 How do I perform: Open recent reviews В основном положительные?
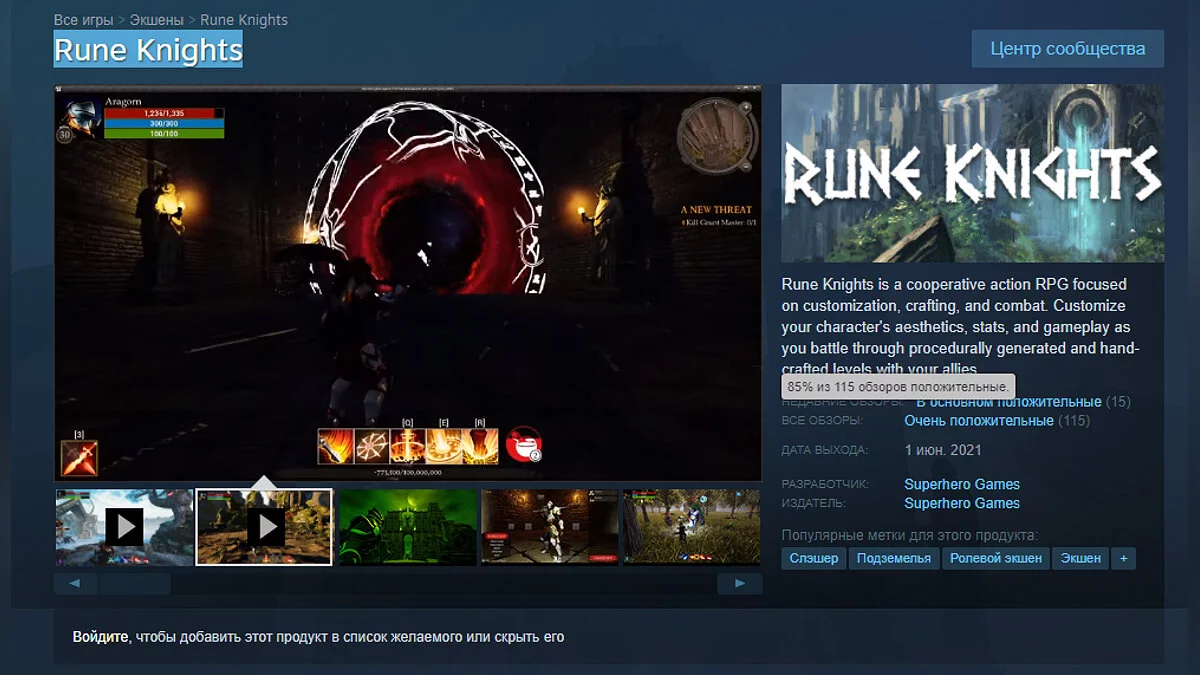1009,402
